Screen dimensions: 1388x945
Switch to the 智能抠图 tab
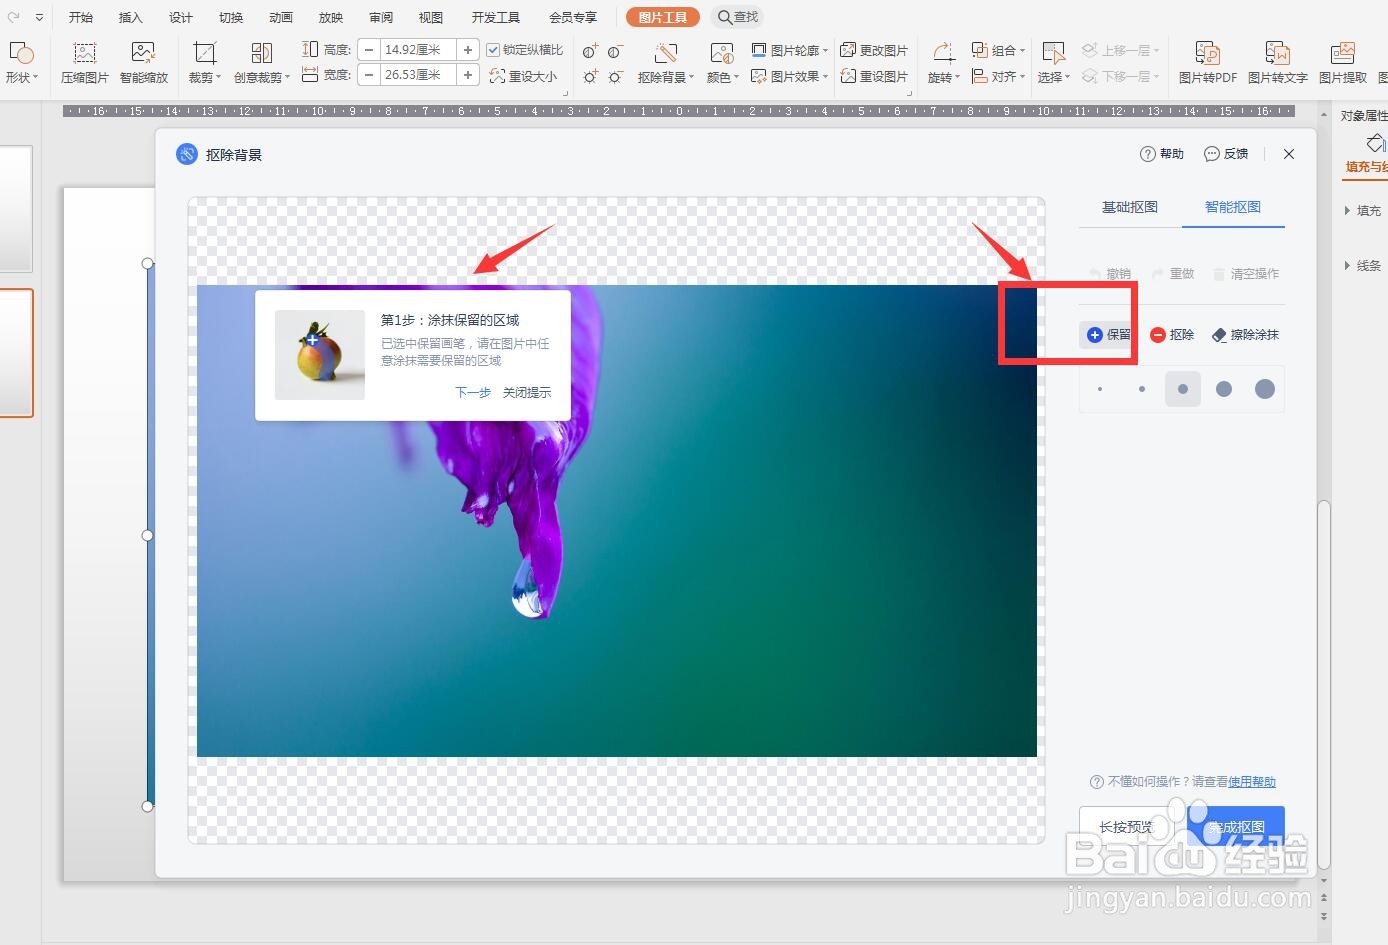[x=1233, y=207]
